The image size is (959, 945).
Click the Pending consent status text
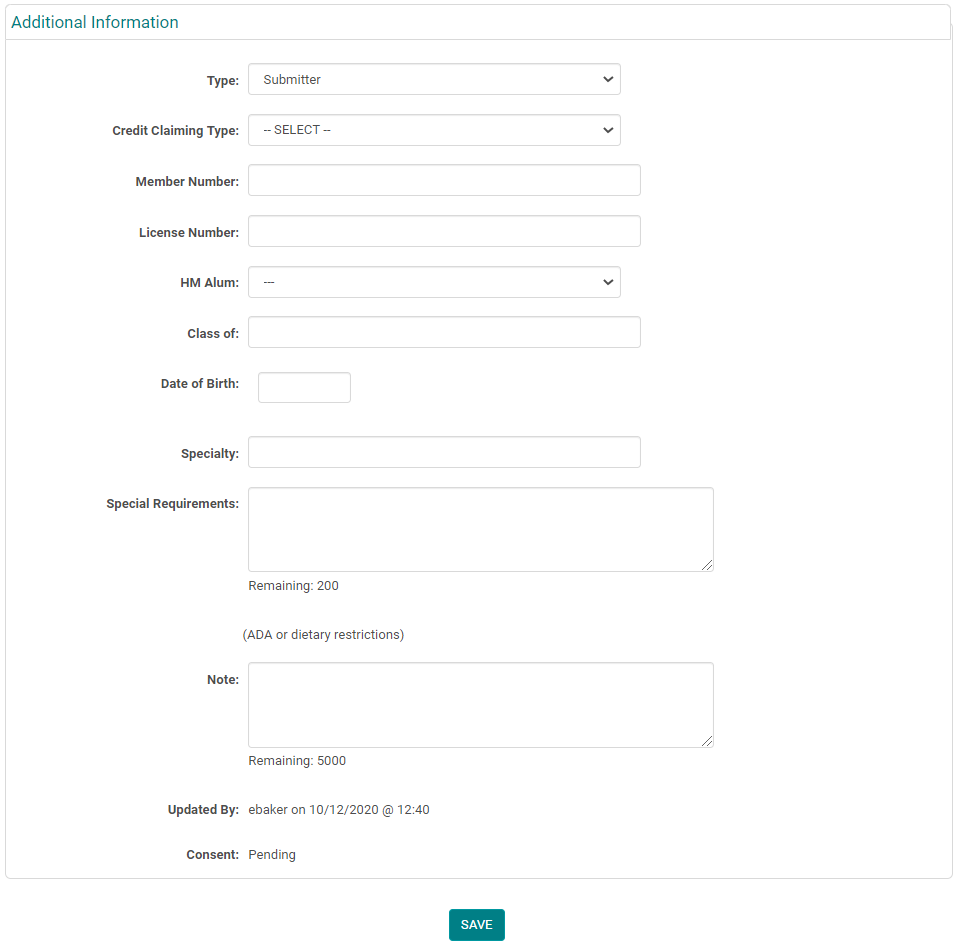pos(272,855)
